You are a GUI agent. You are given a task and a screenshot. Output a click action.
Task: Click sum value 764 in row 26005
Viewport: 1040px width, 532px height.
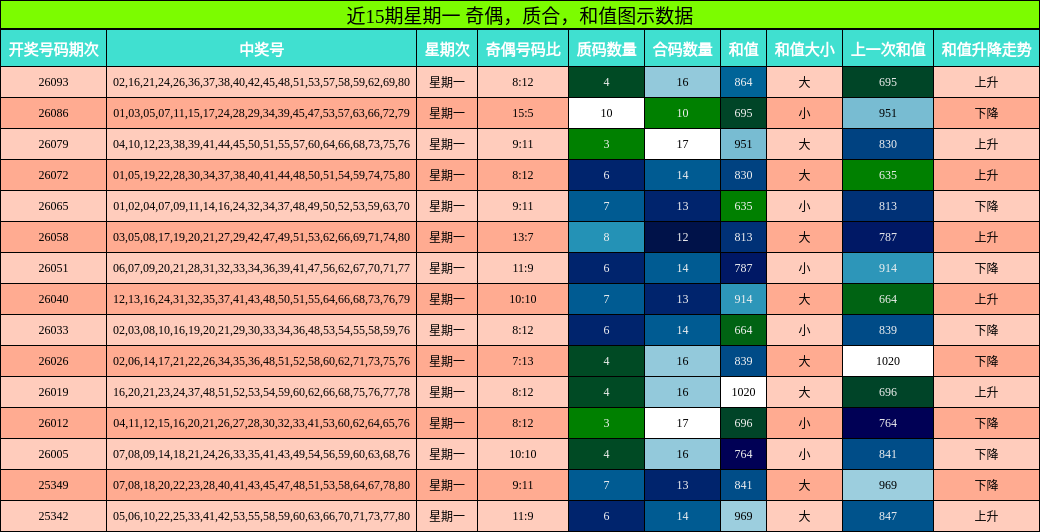tap(744, 454)
